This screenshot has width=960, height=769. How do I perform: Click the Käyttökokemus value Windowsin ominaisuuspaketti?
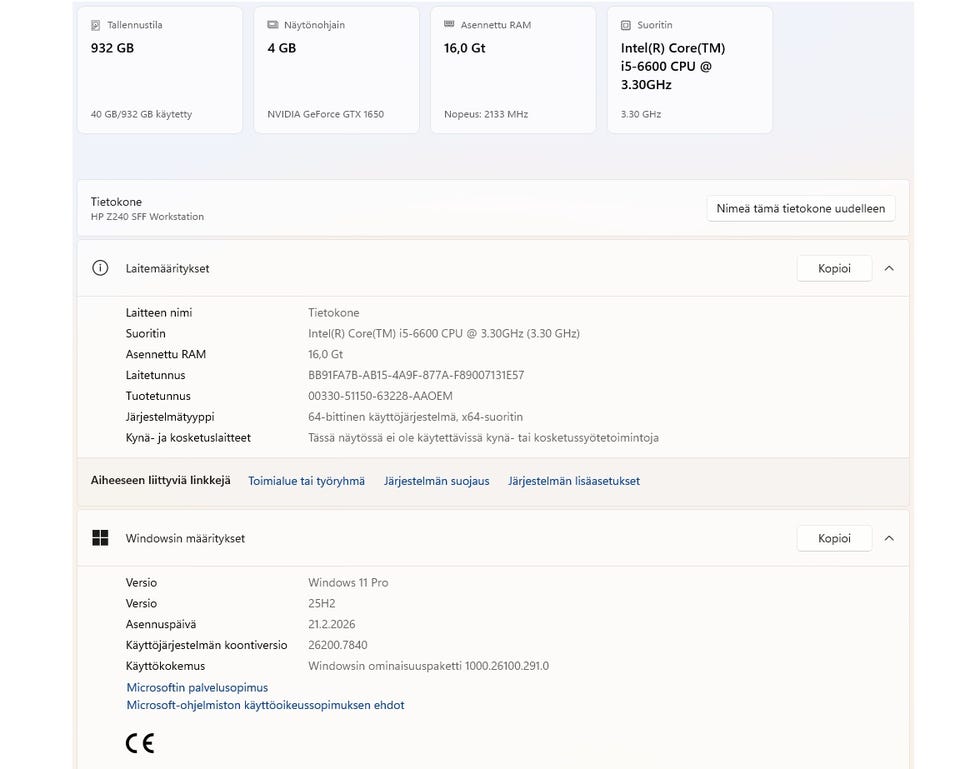point(429,666)
